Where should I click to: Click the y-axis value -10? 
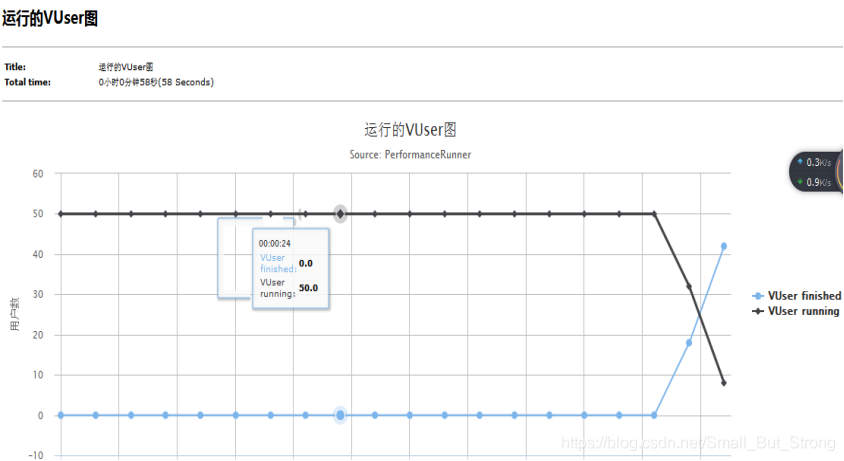click(x=36, y=455)
